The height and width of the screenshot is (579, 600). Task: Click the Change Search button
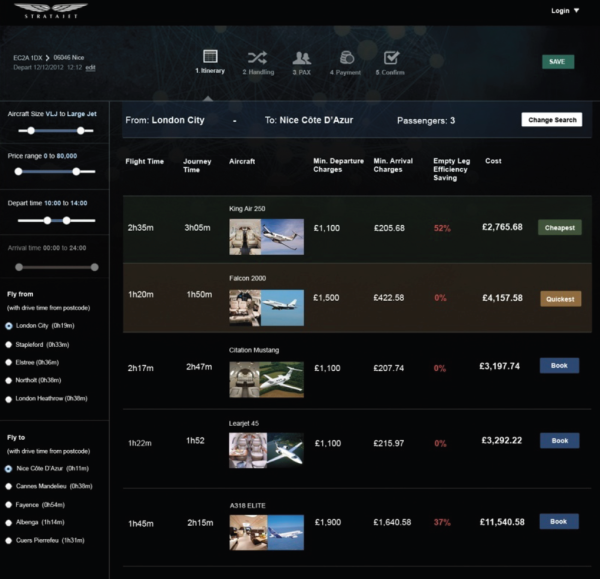(552, 120)
